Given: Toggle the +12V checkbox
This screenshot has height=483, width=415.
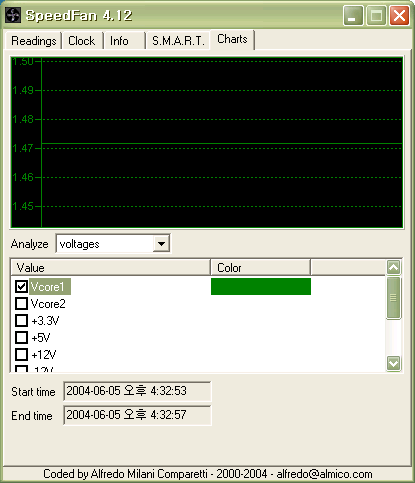Looking at the screenshot, I should [x=21, y=354].
